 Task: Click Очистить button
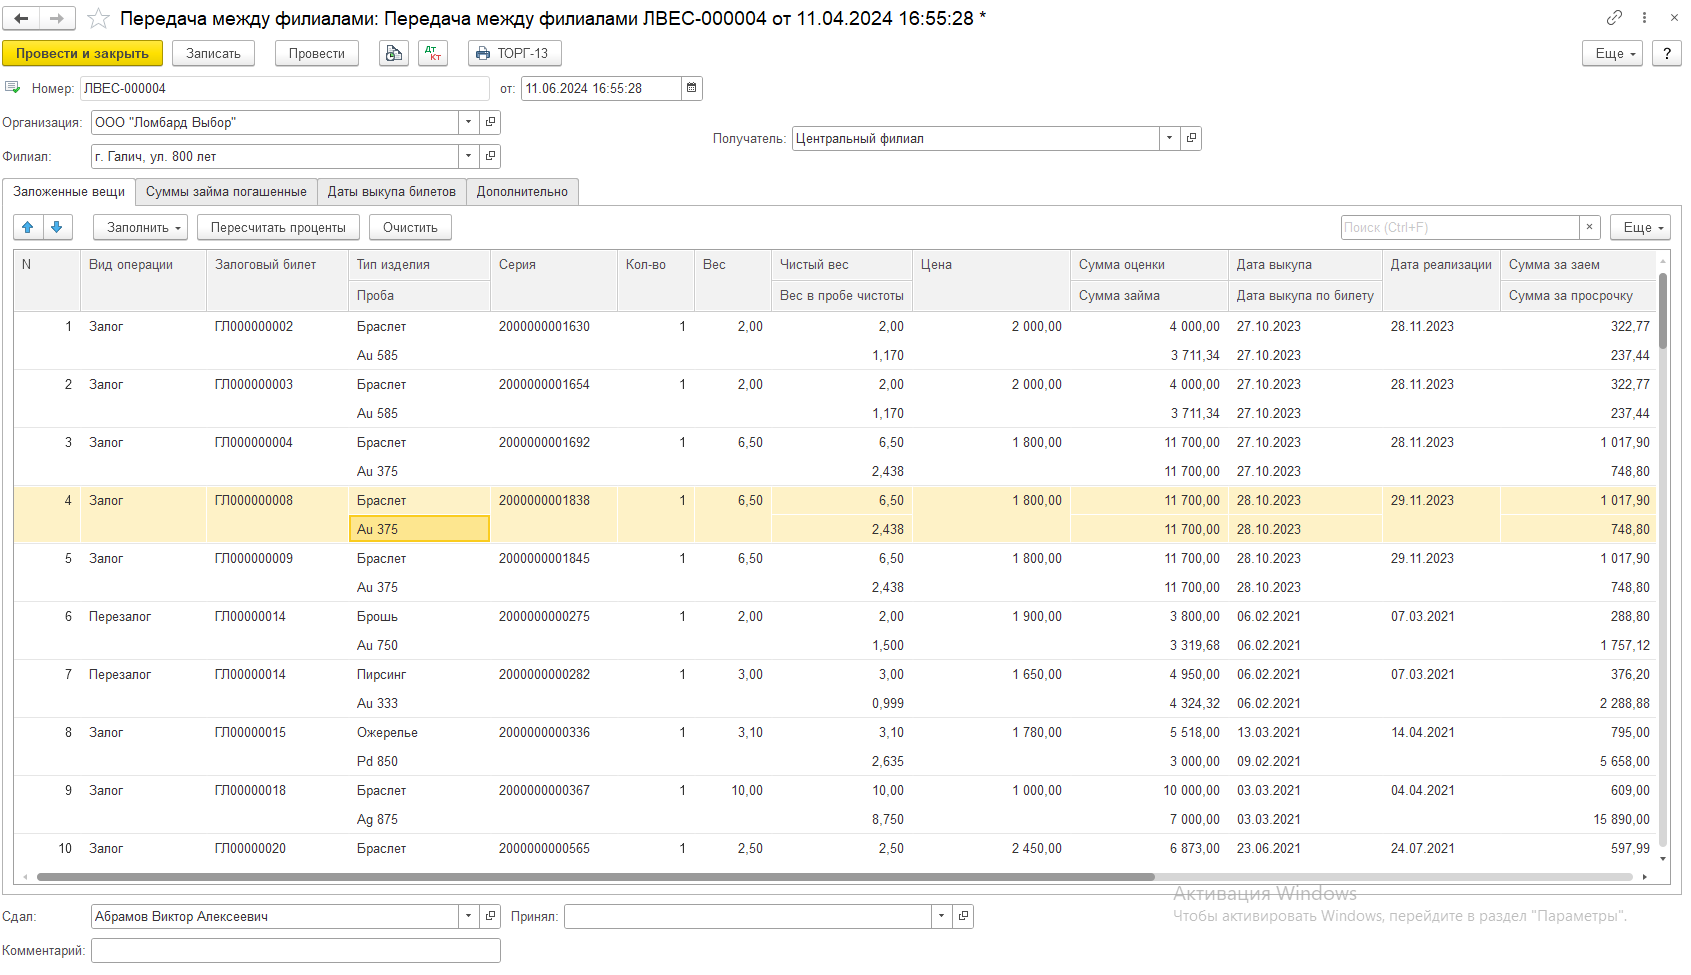tap(410, 227)
